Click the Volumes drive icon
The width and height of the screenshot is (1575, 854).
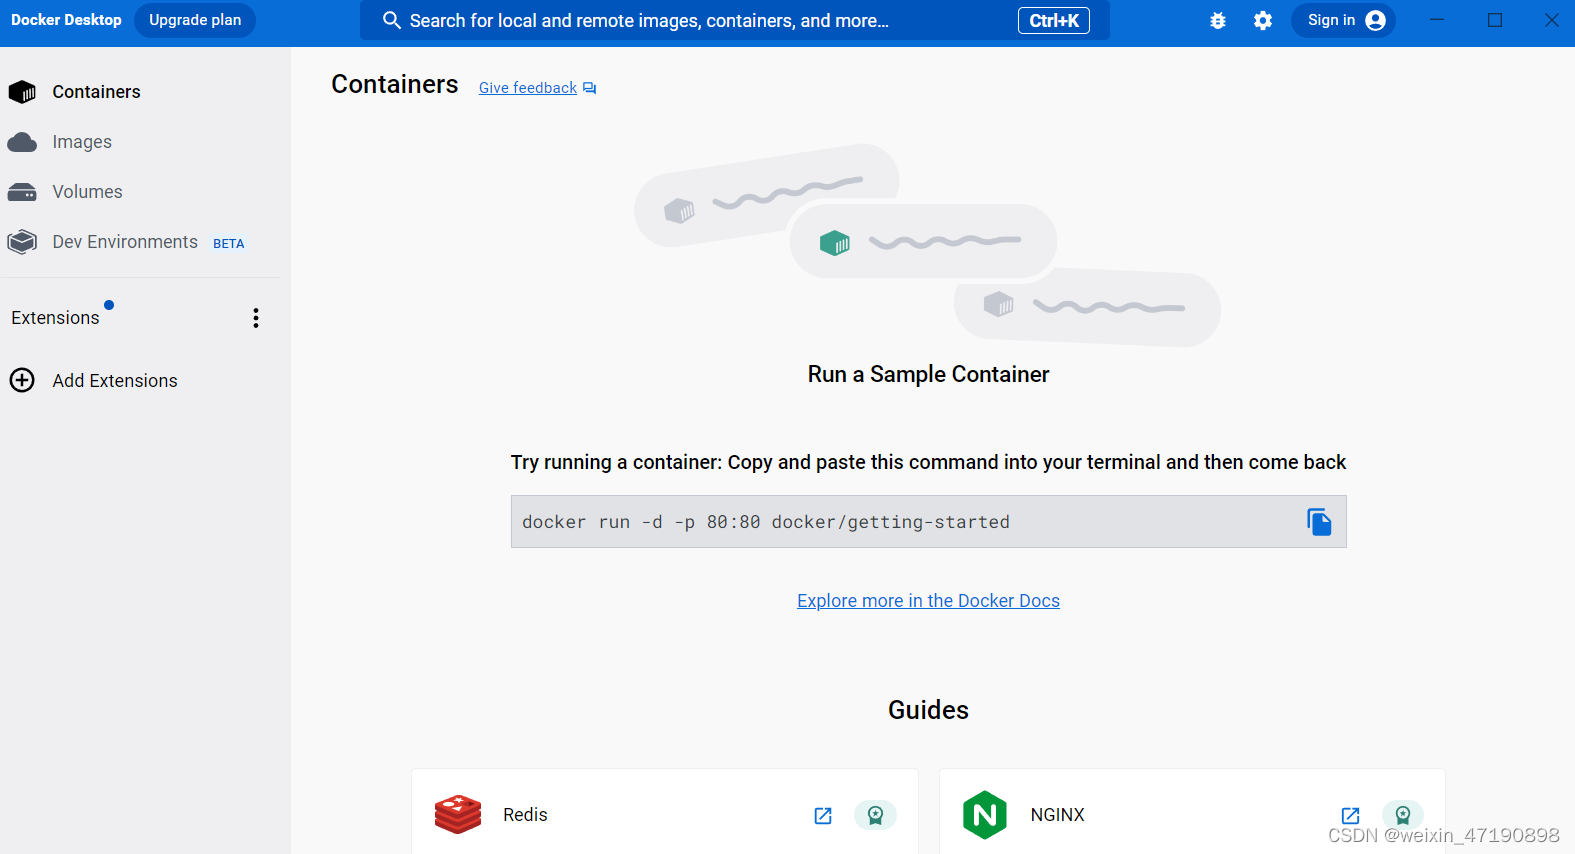coord(22,192)
